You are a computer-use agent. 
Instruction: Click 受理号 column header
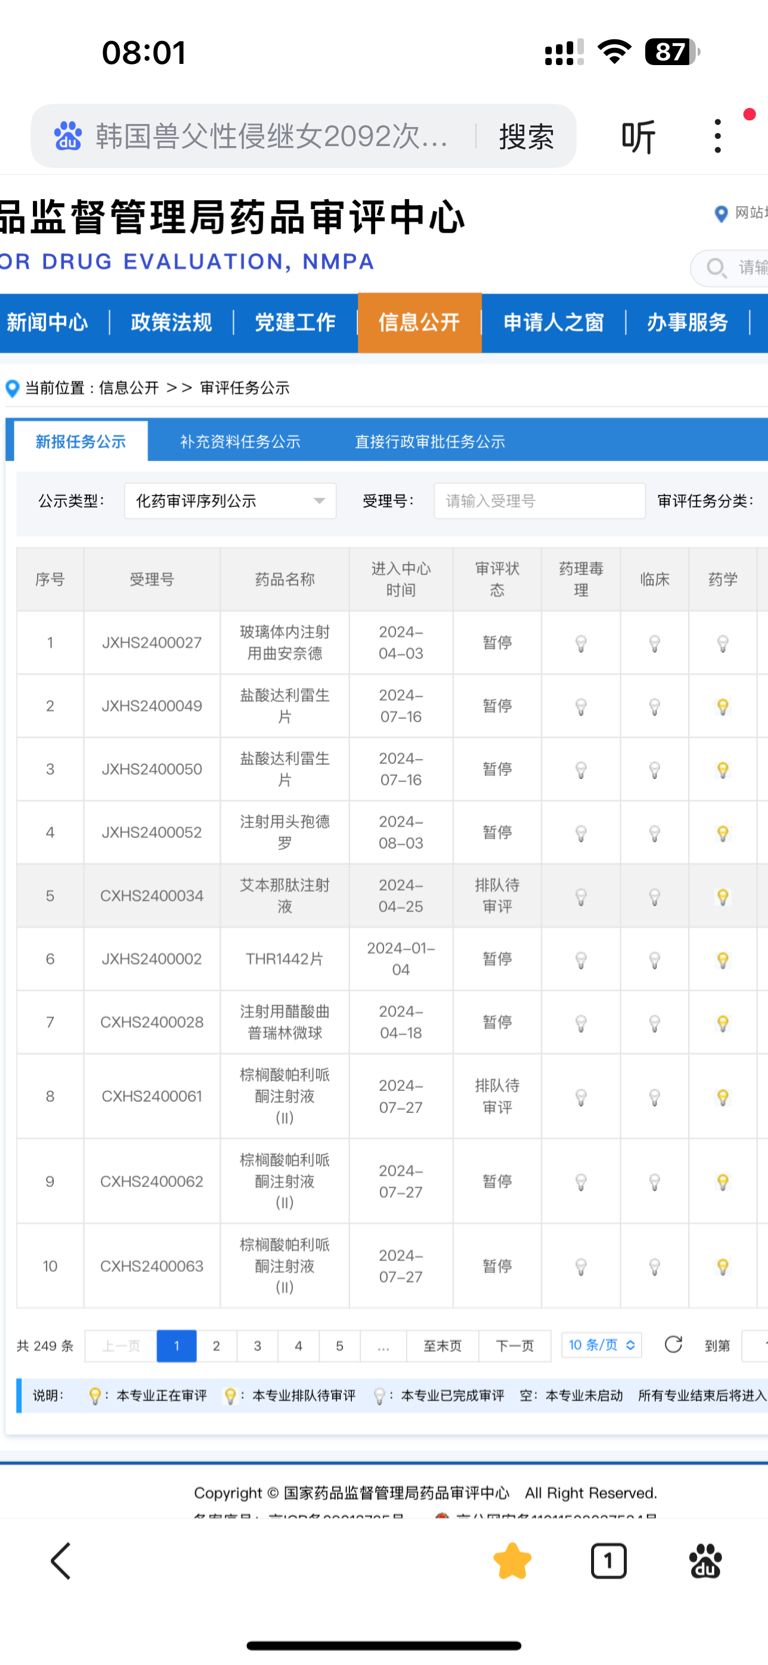152,579
